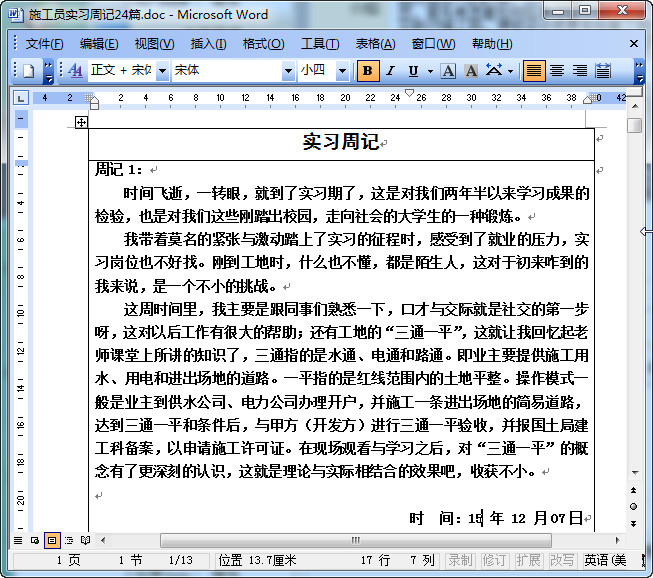Click the Character Scaling icon
The height and width of the screenshot is (578, 653).
point(494,70)
